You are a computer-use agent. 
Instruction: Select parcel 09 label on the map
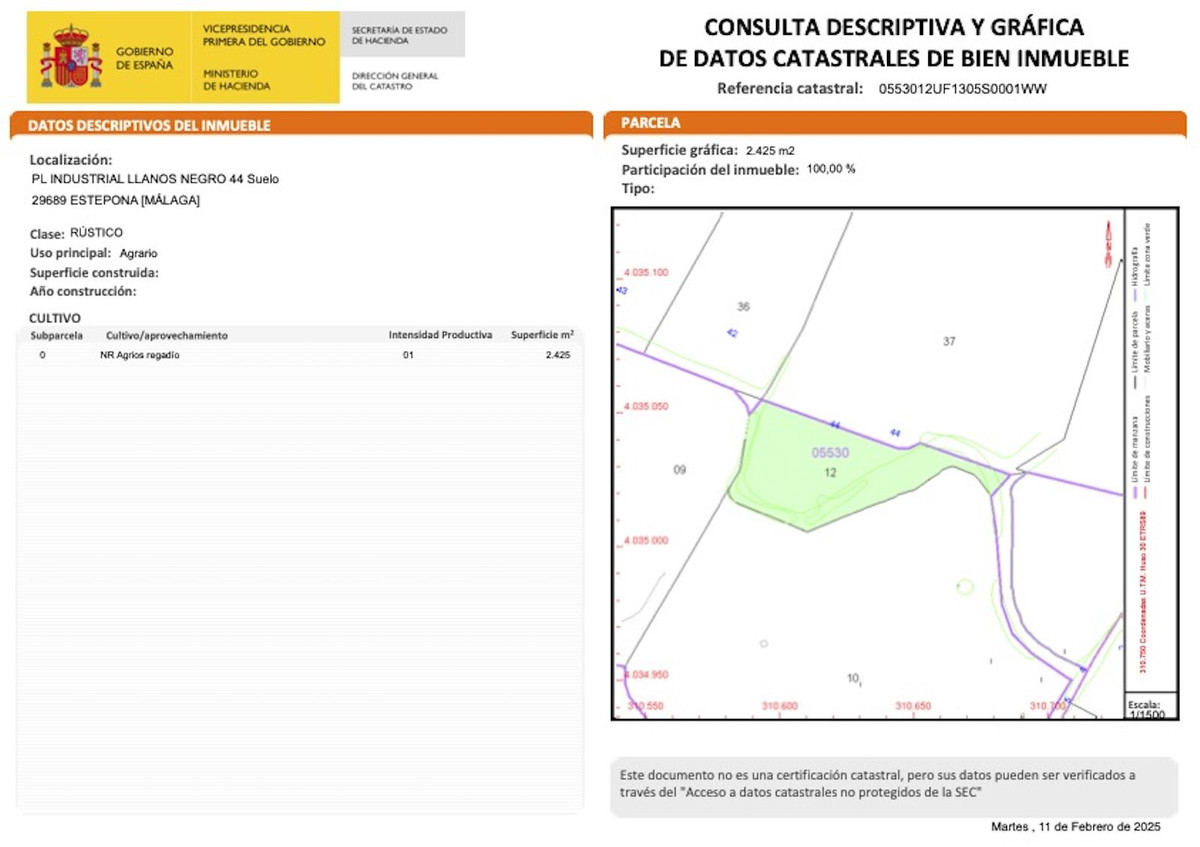point(680,470)
